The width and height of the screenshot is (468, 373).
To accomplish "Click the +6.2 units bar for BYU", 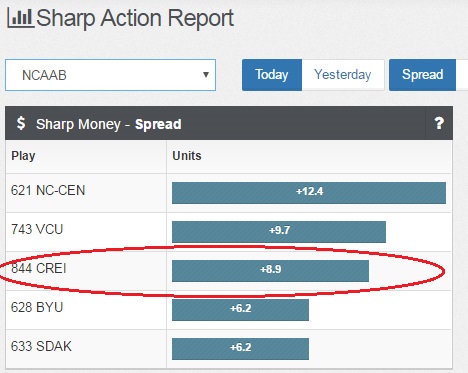I will tap(240, 310).
